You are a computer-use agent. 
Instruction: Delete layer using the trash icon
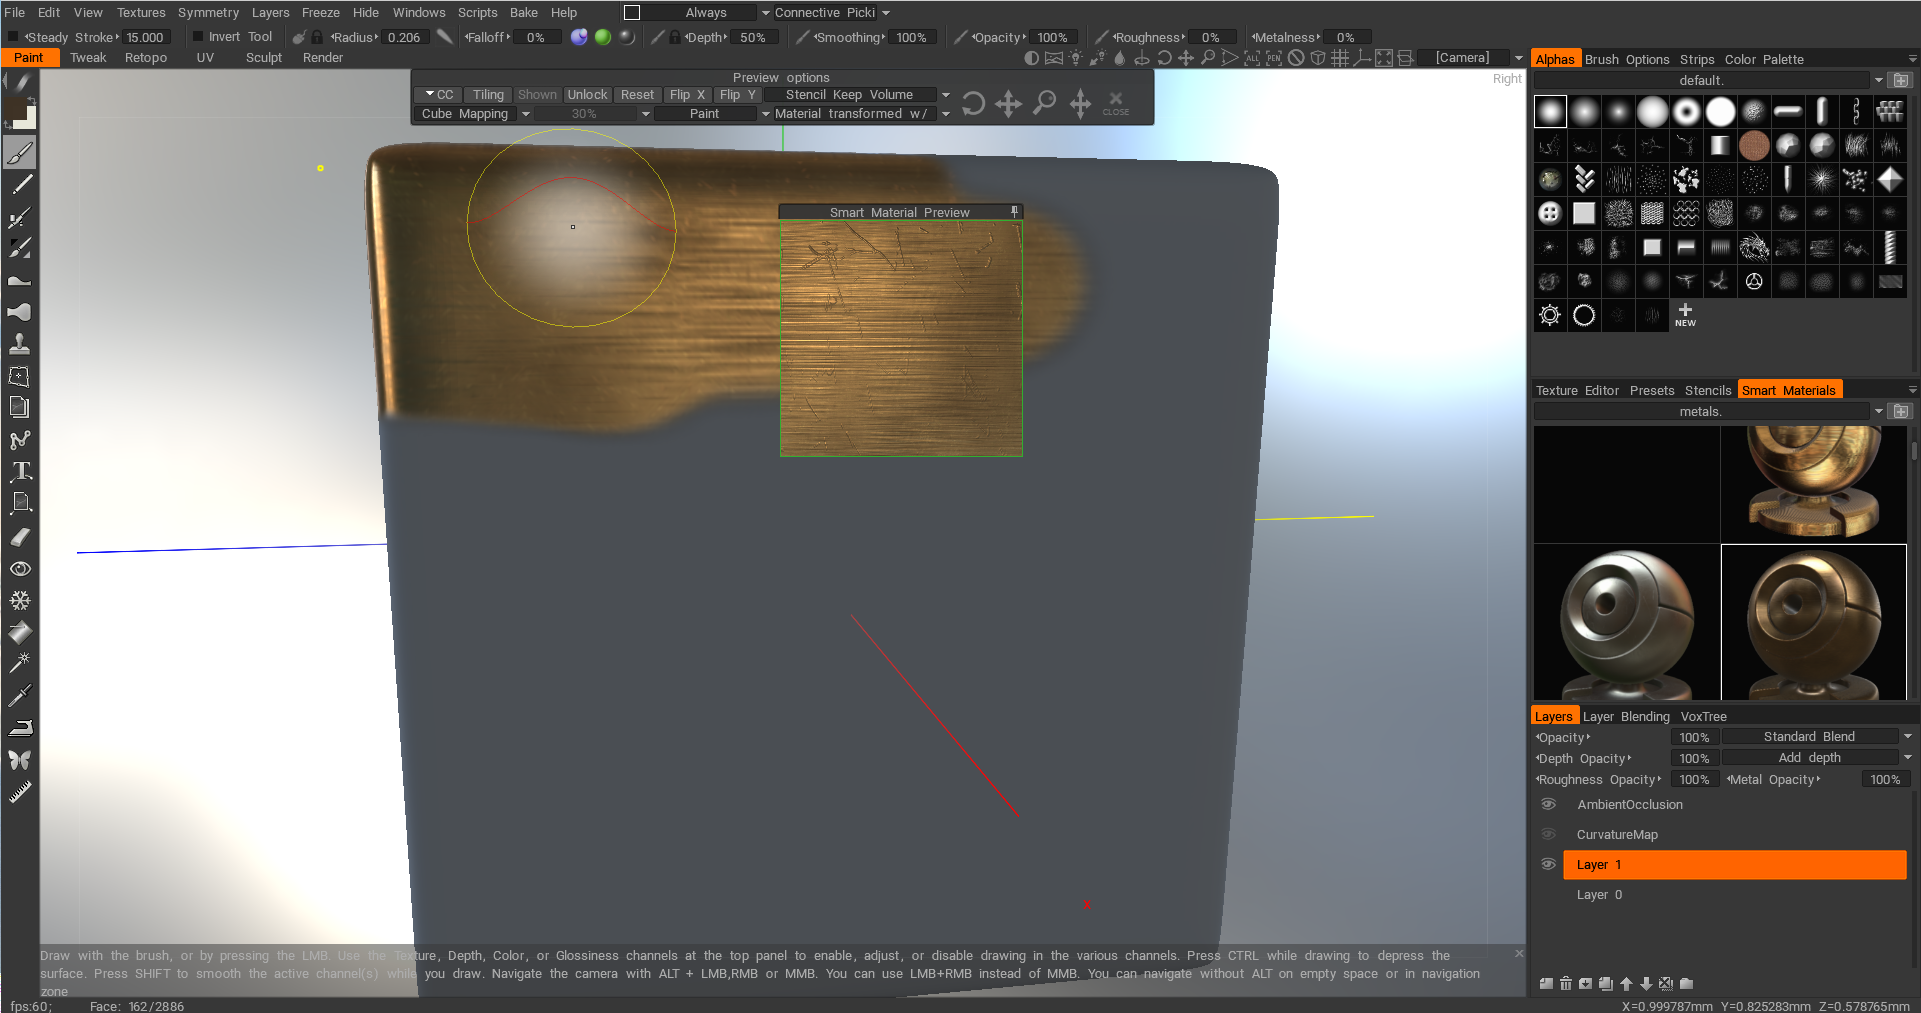point(1566,983)
